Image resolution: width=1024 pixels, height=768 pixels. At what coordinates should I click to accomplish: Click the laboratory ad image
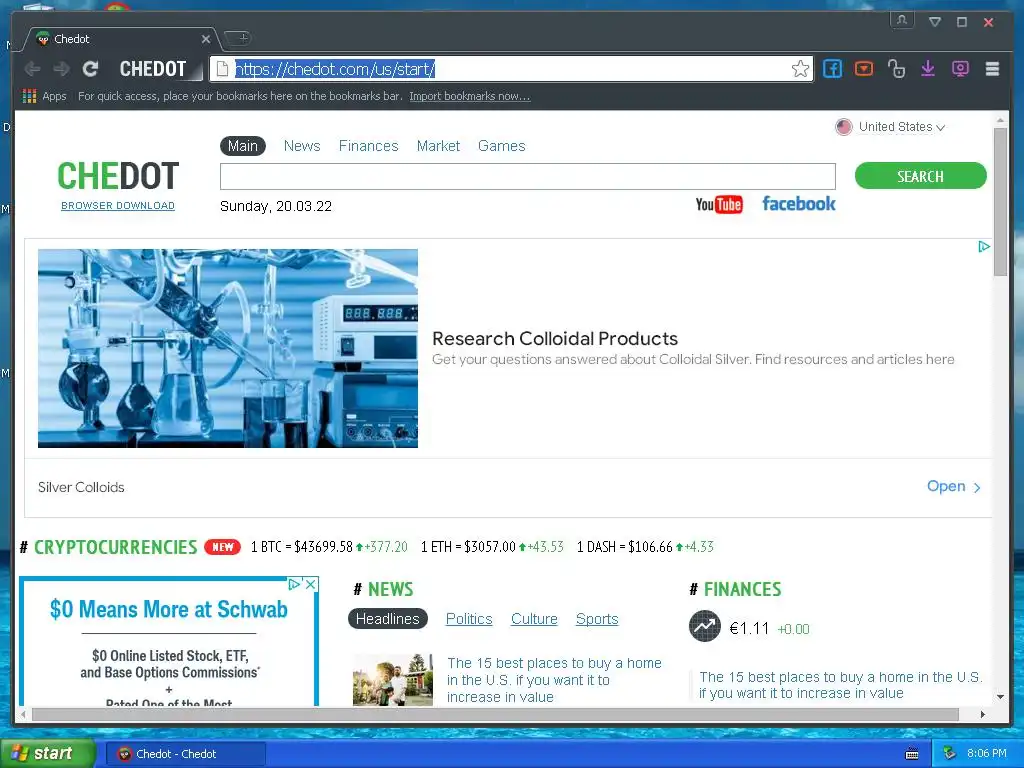point(228,348)
